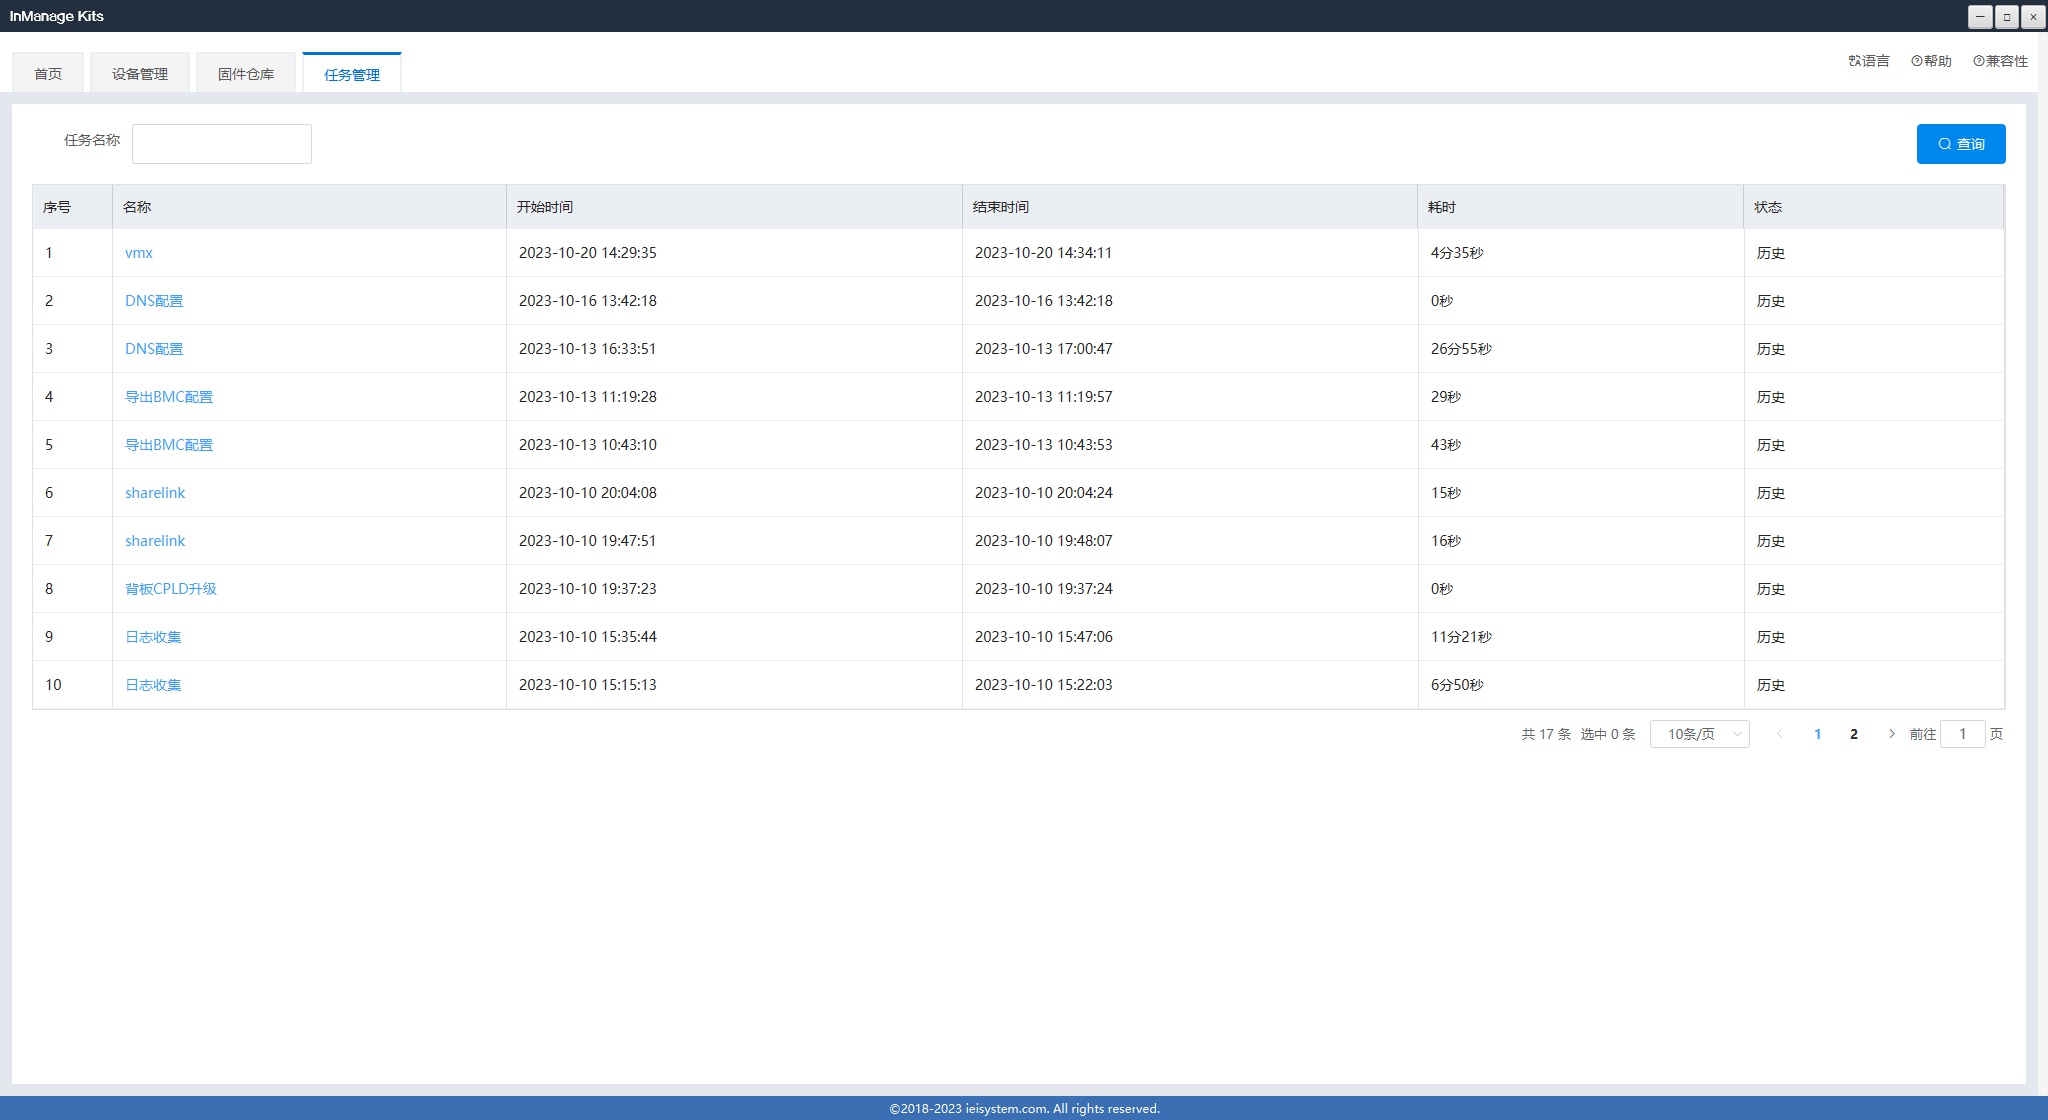Click the previous page arrow
Viewport: 2048px width, 1120px height.
pos(1779,734)
